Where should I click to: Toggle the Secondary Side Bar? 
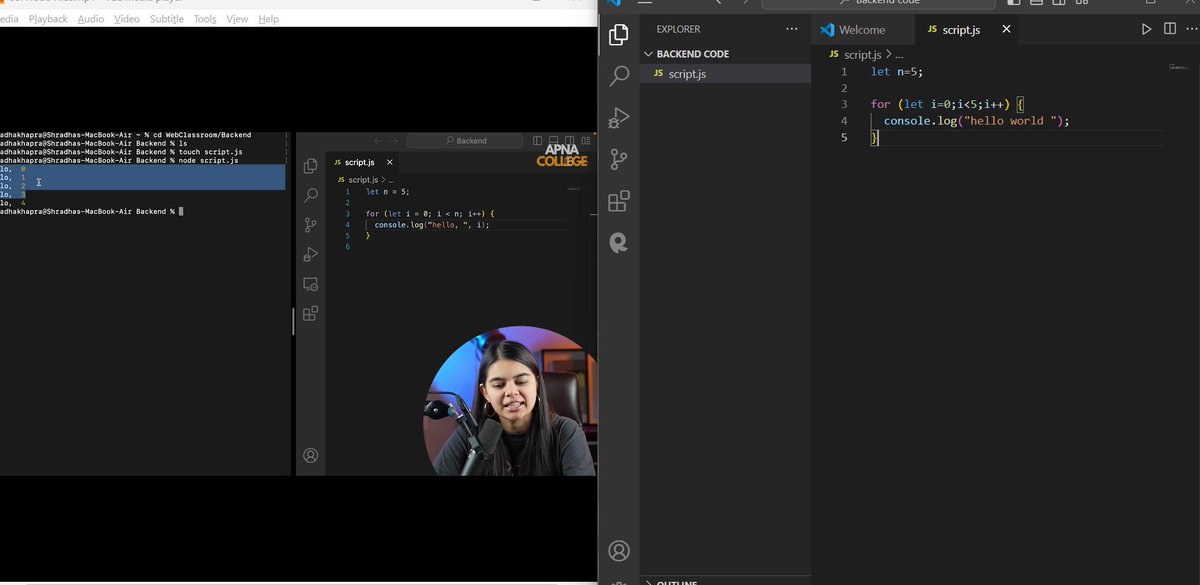[x=1059, y=3]
